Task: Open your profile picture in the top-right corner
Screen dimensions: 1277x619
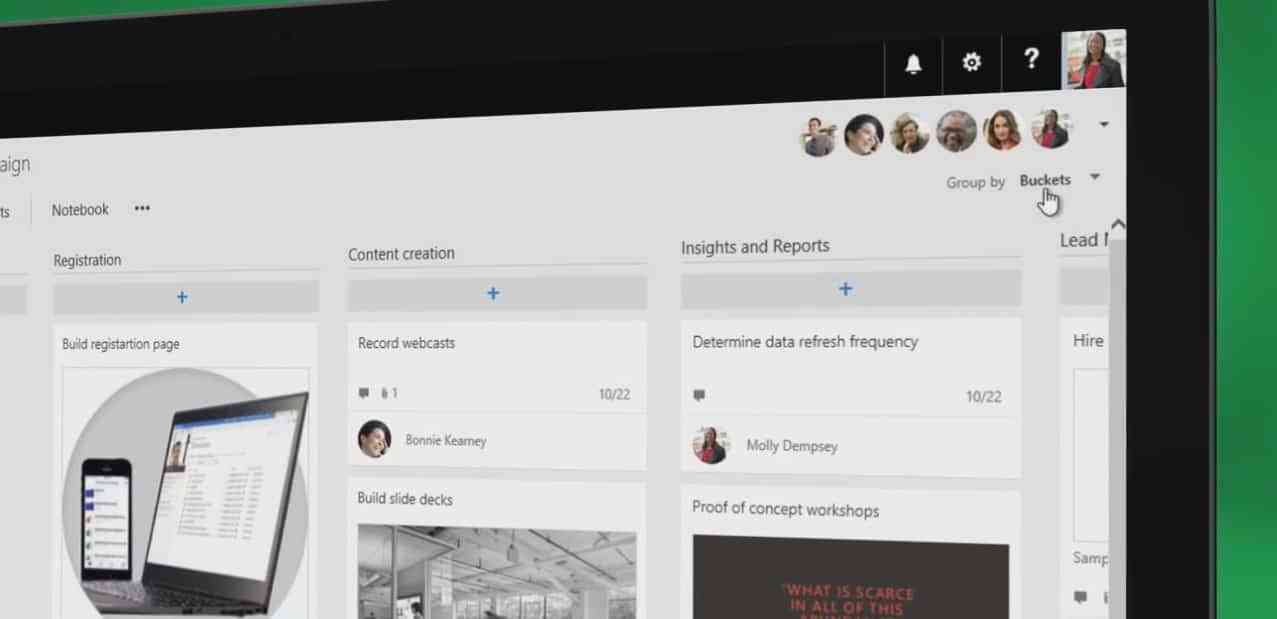Action: (x=1093, y=59)
